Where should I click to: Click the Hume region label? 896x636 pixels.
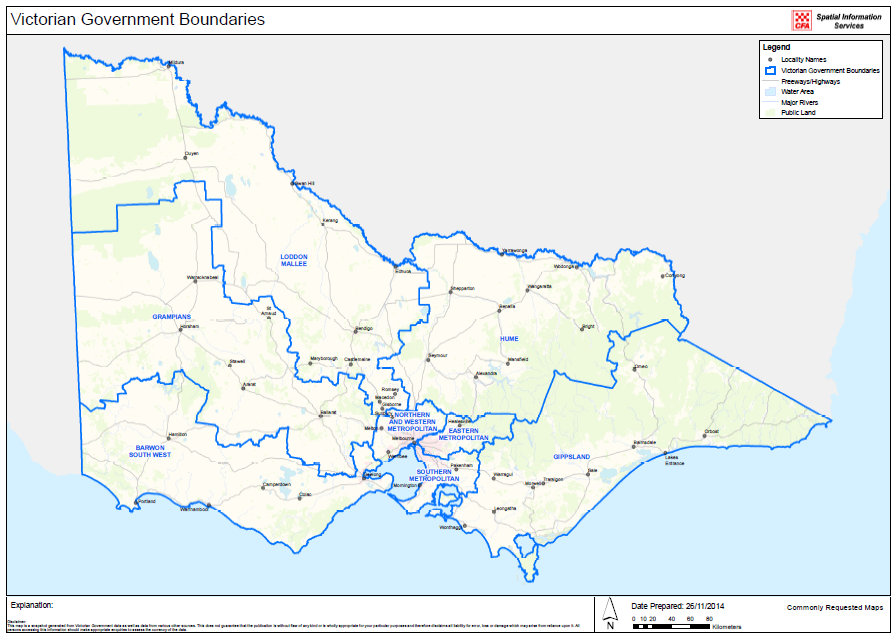click(x=509, y=339)
